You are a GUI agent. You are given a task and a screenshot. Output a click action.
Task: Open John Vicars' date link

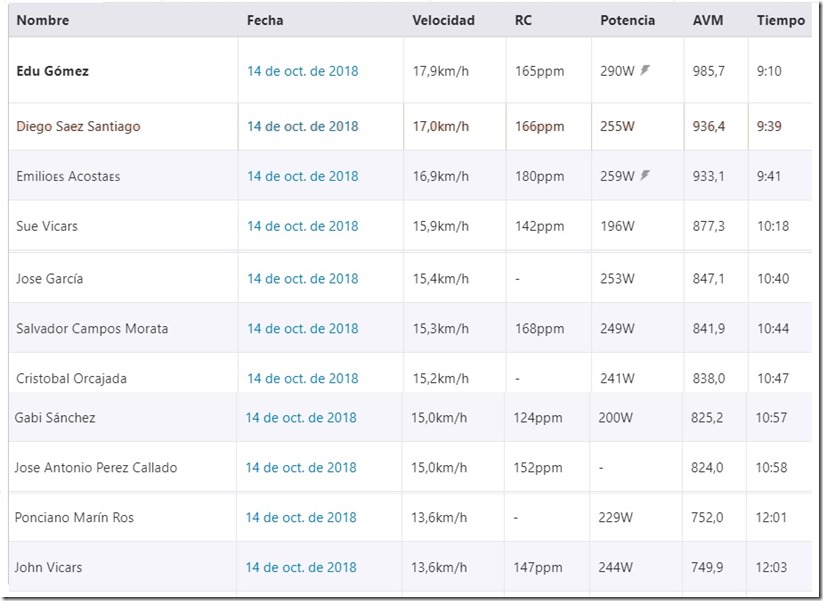(301, 567)
